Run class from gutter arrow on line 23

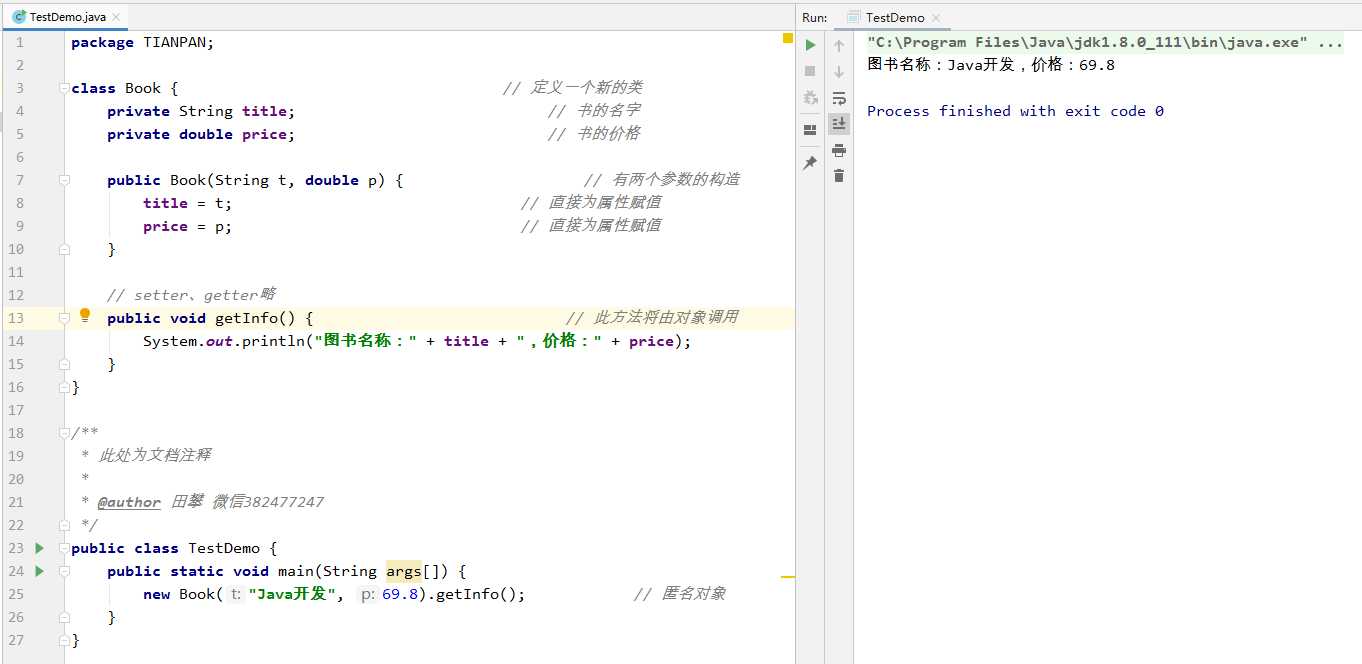coord(39,548)
